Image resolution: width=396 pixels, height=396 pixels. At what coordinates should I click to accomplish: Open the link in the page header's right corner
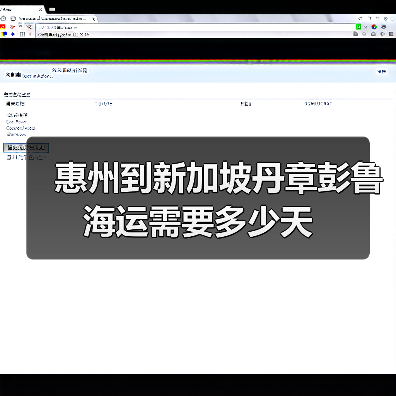[381, 71]
